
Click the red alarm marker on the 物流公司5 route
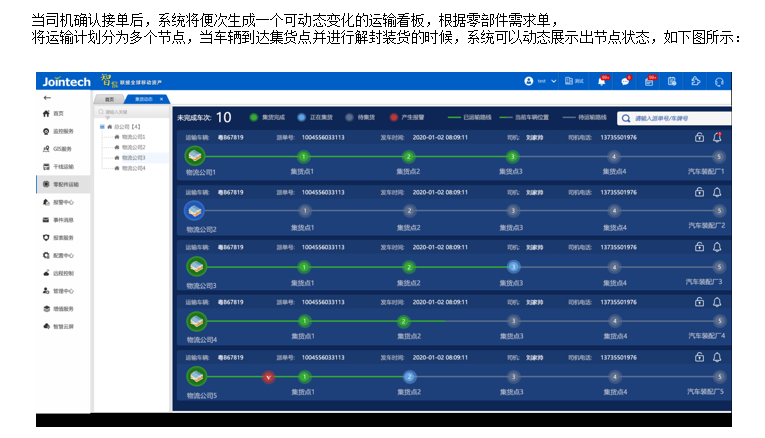(x=267, y=377)
